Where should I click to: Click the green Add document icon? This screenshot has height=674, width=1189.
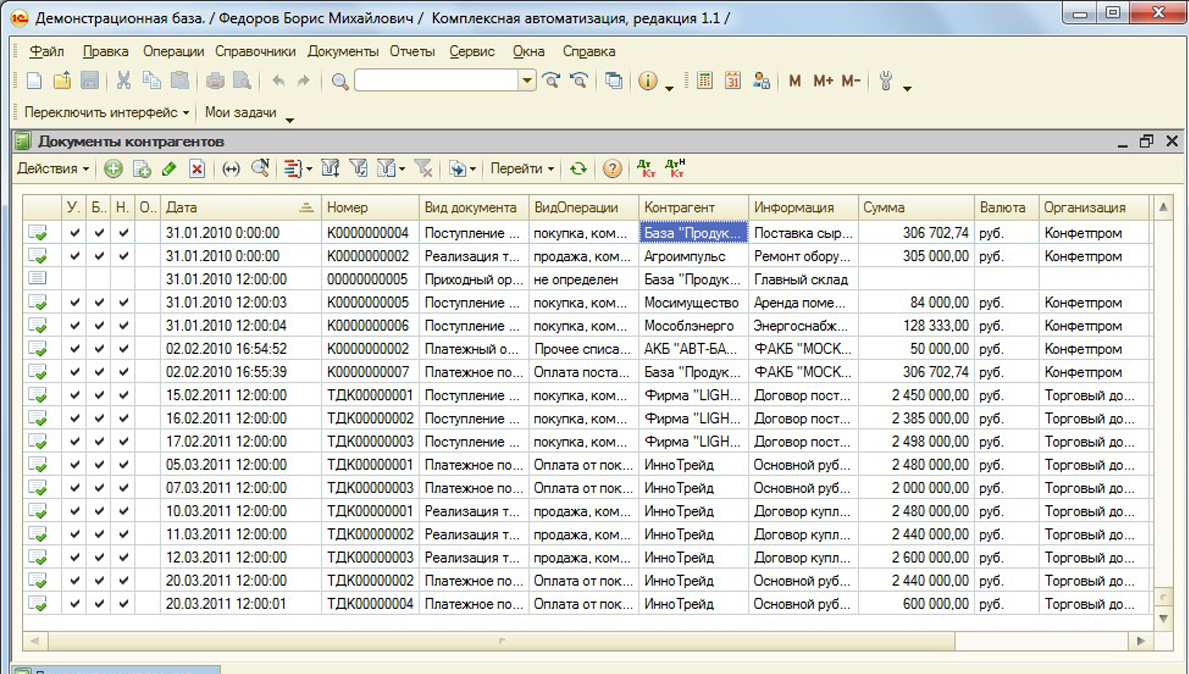tap(113, 169)
